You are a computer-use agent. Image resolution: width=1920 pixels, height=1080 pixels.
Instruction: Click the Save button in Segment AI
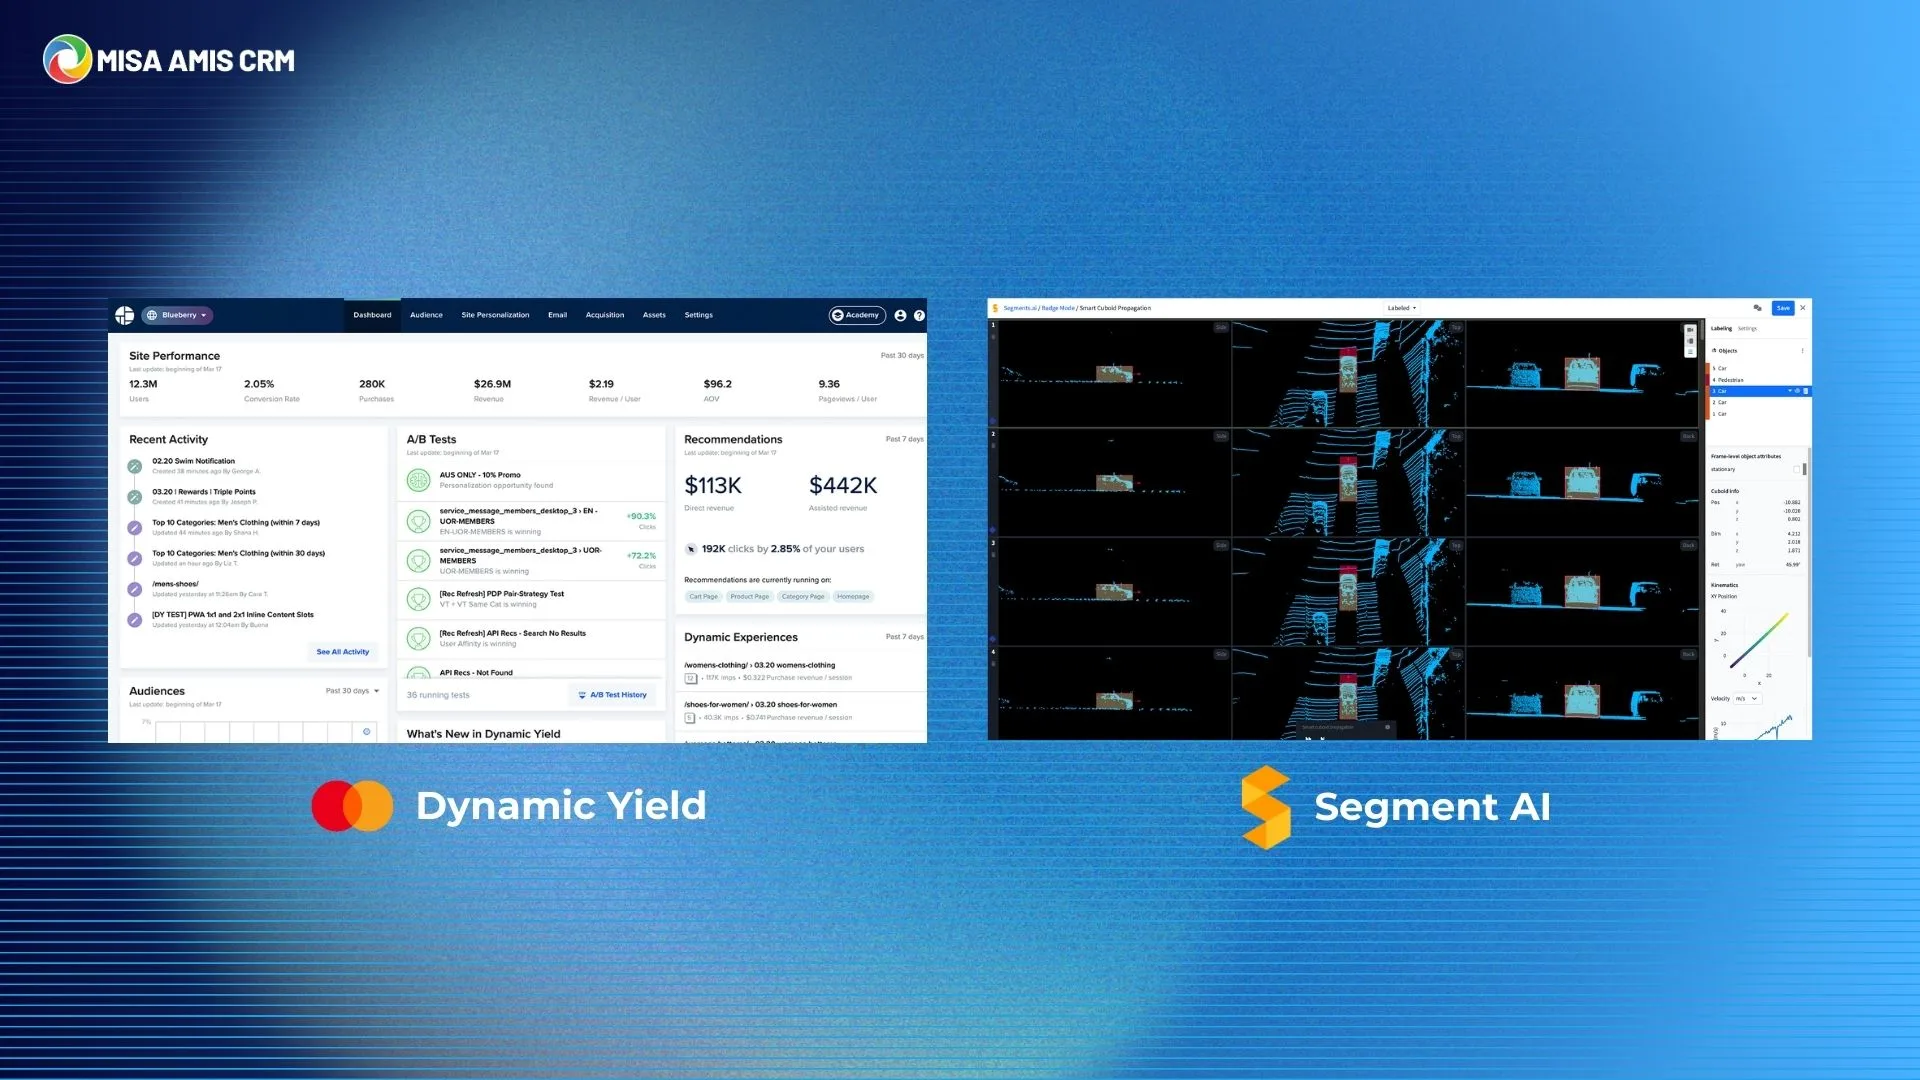[x=1783, y=308]
